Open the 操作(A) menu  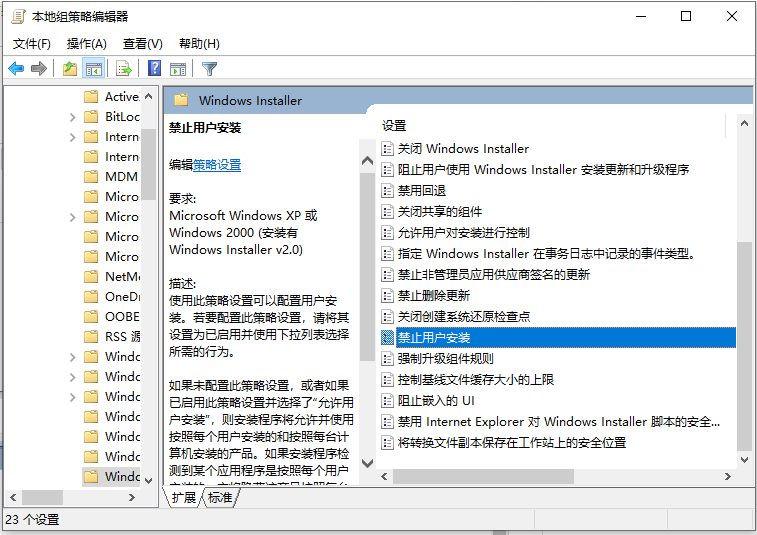click(86, 44)
